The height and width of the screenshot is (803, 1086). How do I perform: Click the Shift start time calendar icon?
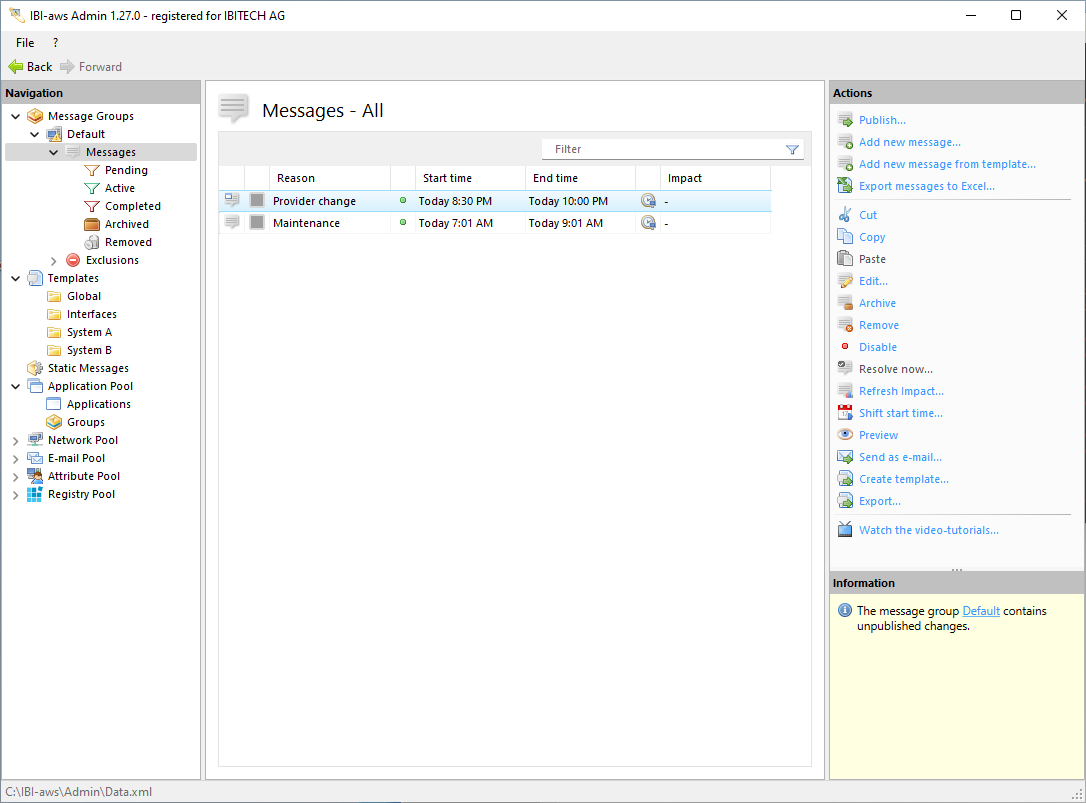845,413
